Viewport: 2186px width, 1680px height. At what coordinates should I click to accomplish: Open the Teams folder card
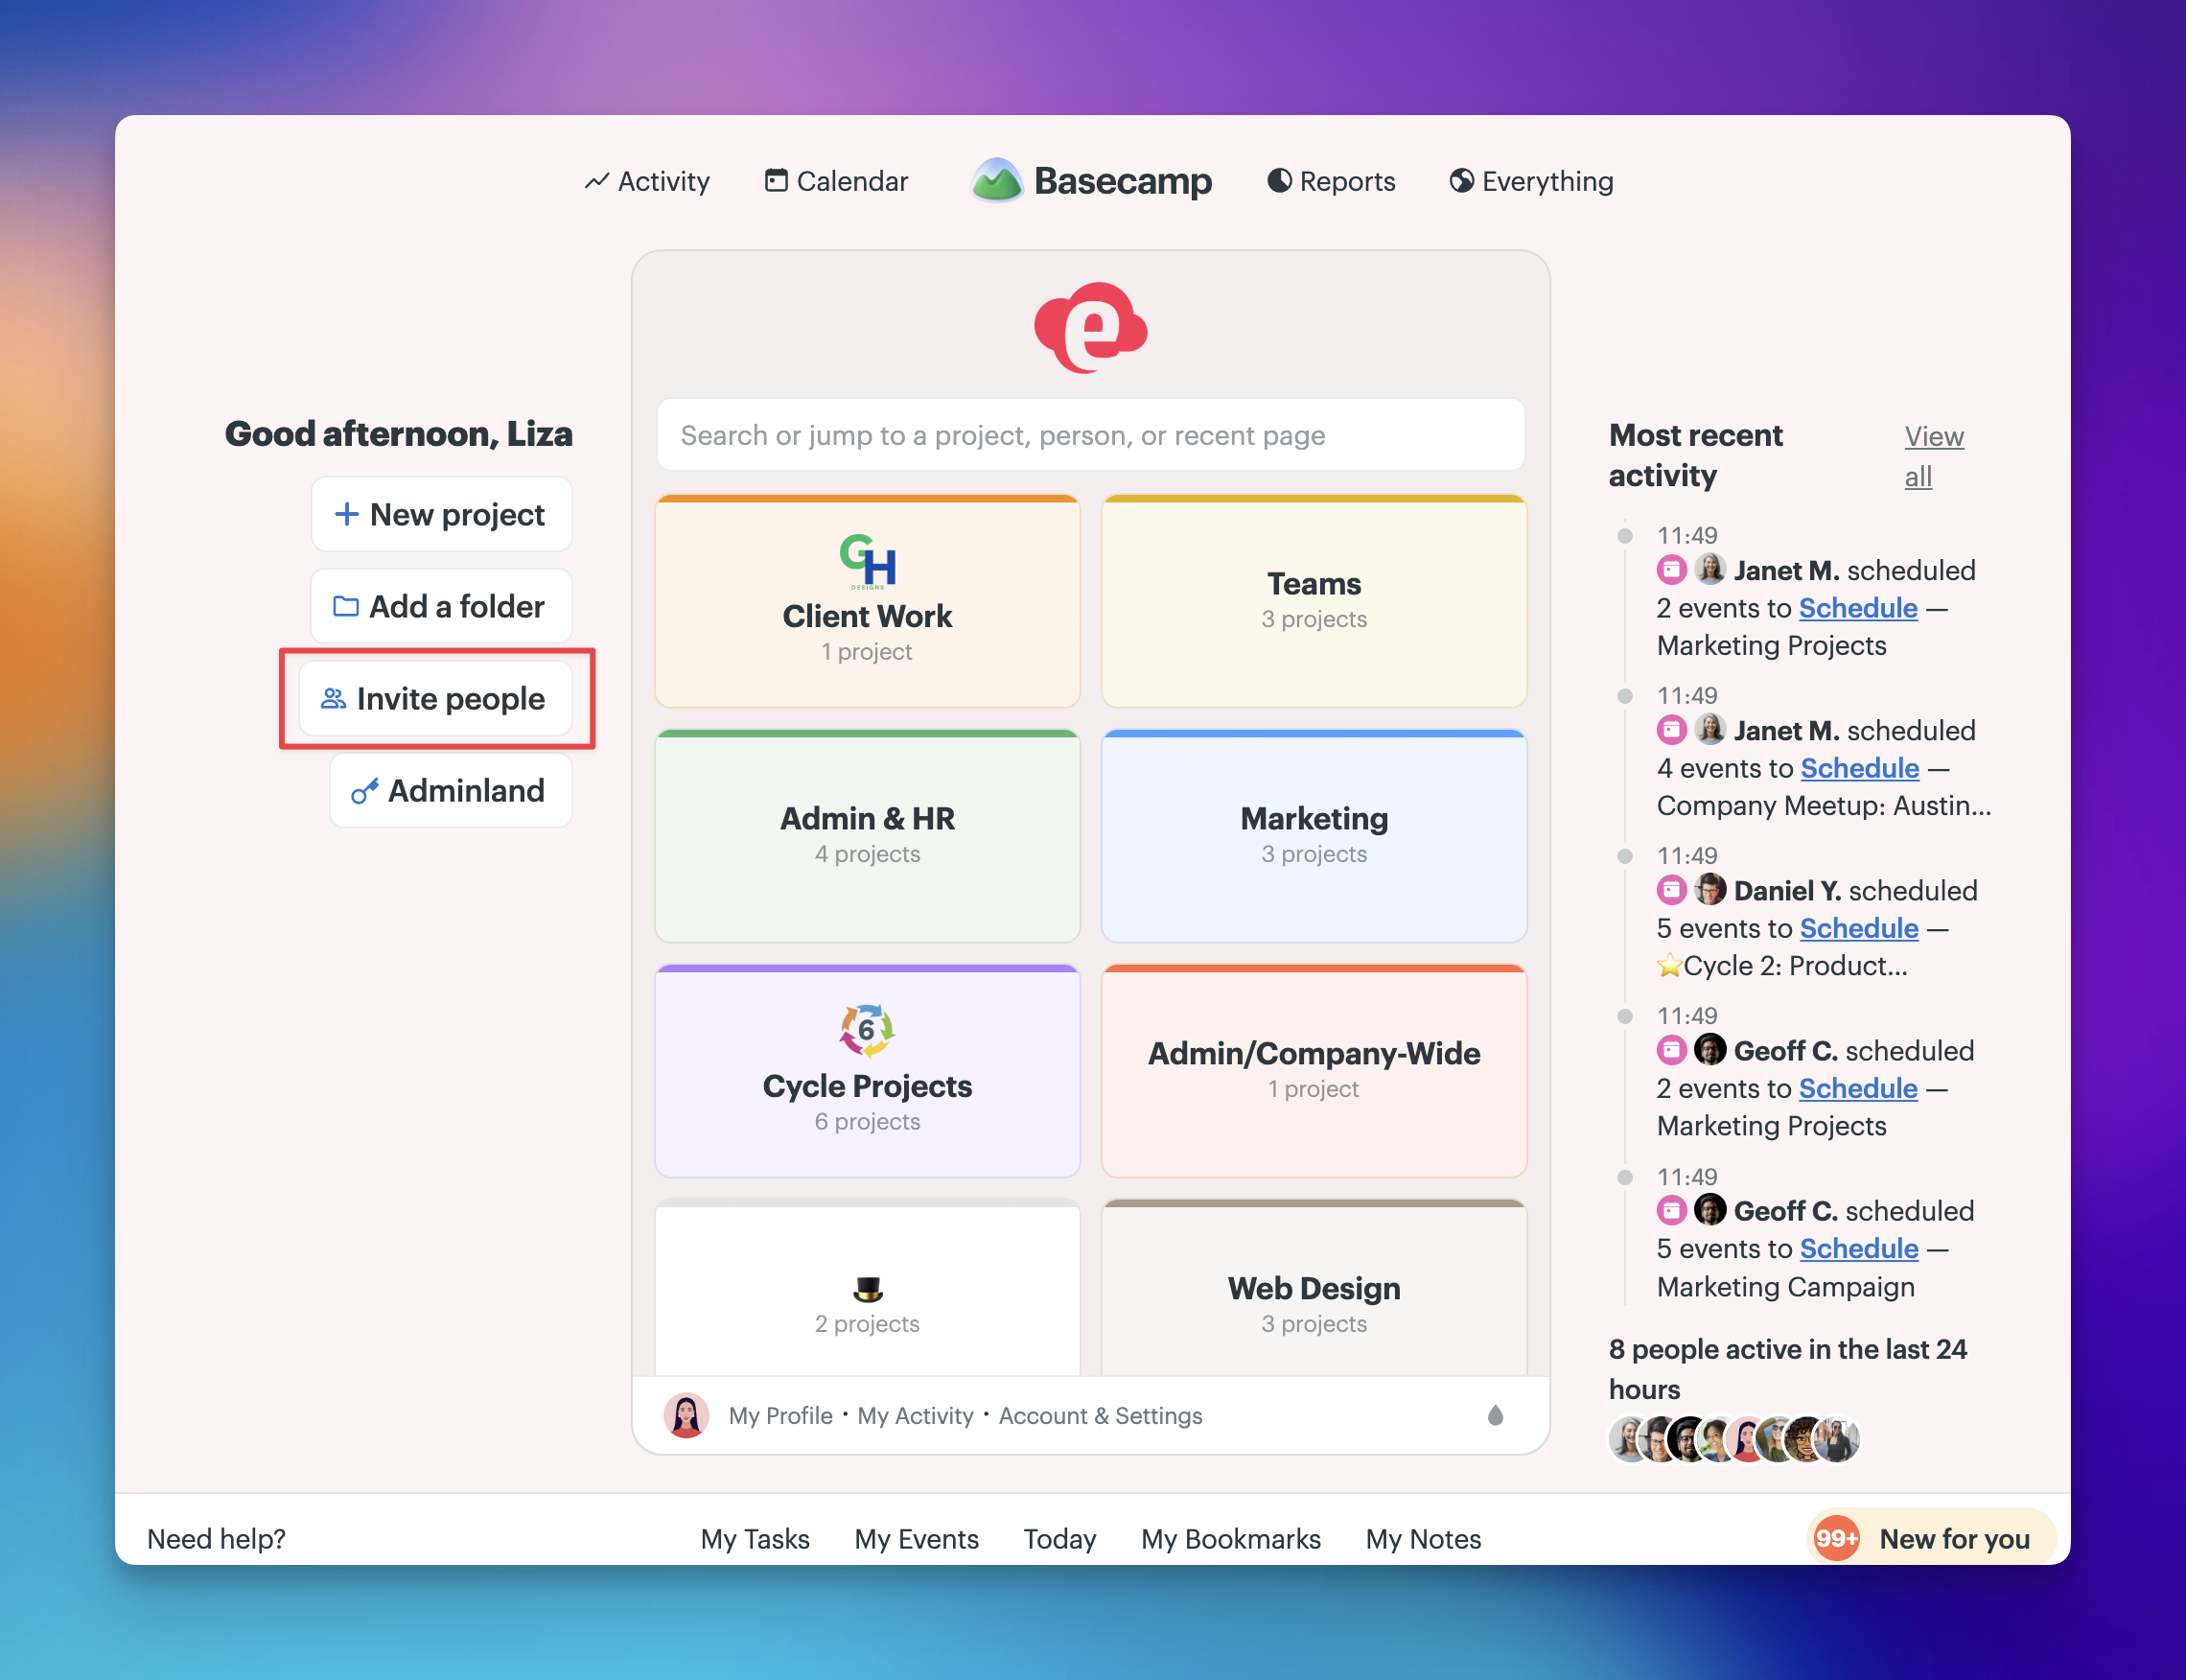coord(1314,601)
